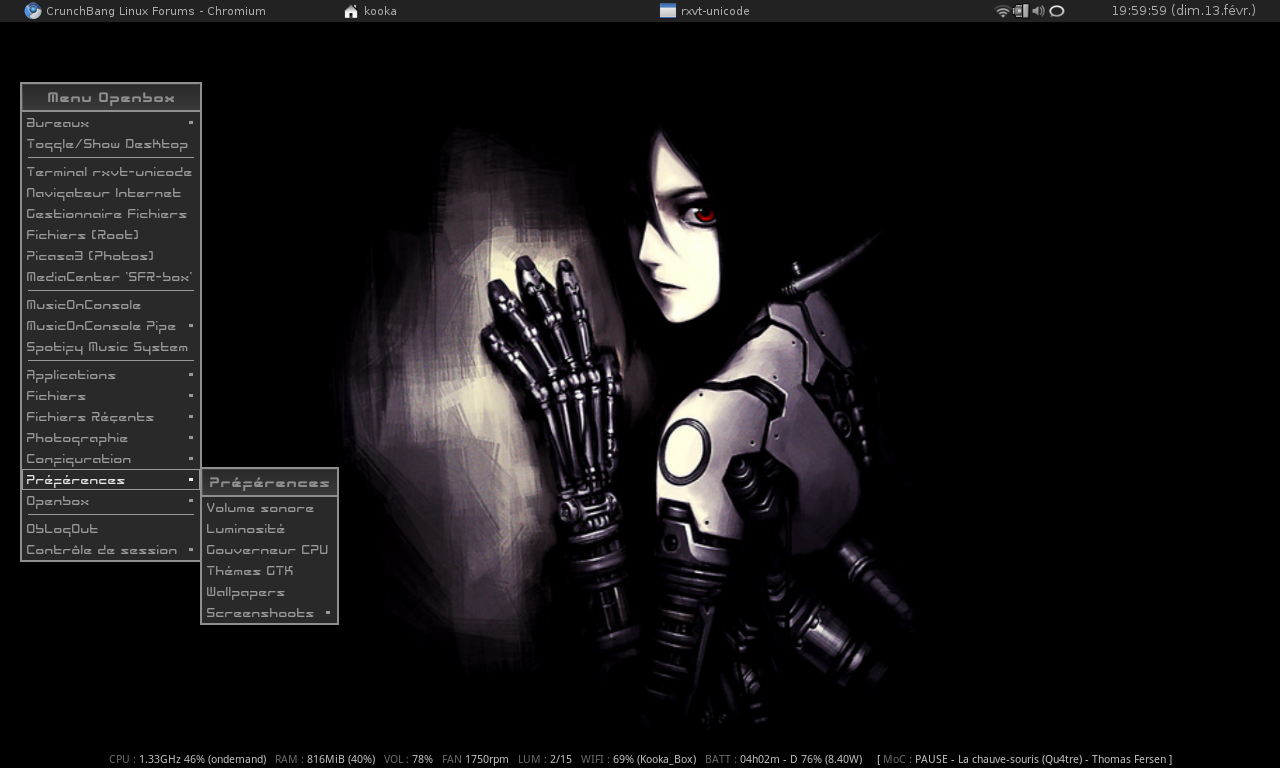Image resolution: width=1280 pixels, height=768 pixels.
Task: Open the volume speaker tray icon
Action: pyautogui.click(x=1038, y=11)
